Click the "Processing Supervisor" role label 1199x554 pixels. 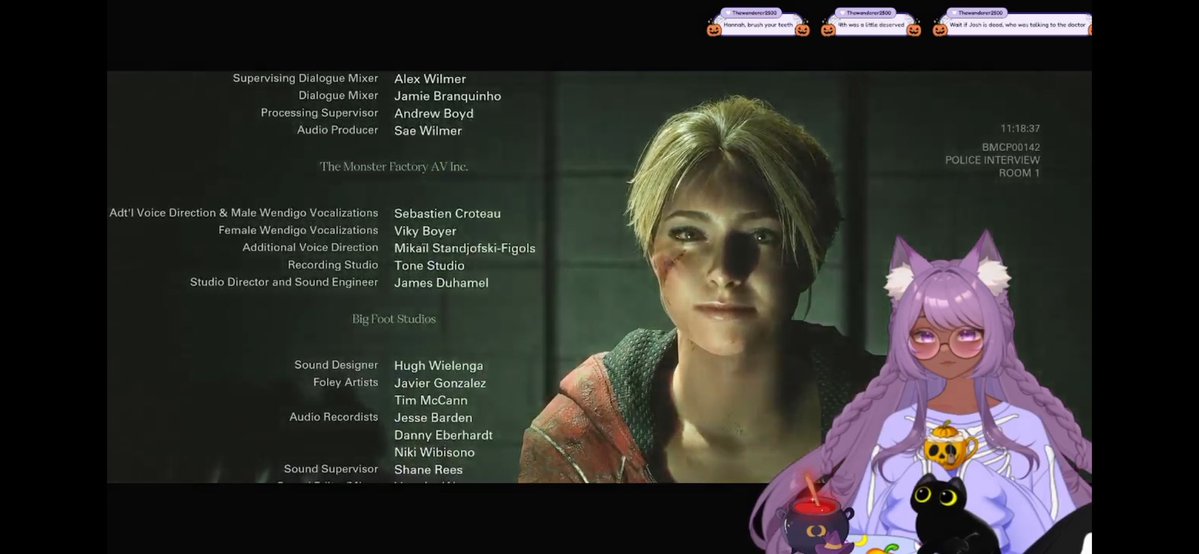point(319,112)
